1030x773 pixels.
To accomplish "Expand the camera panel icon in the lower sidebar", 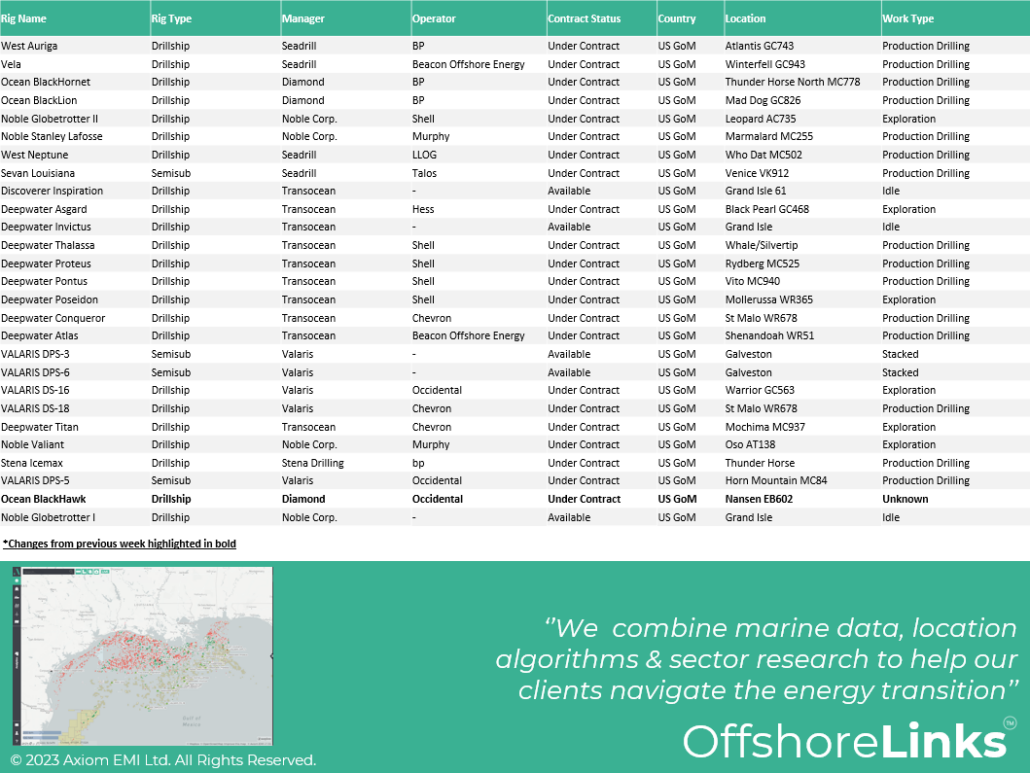I will tap(16, 724).
